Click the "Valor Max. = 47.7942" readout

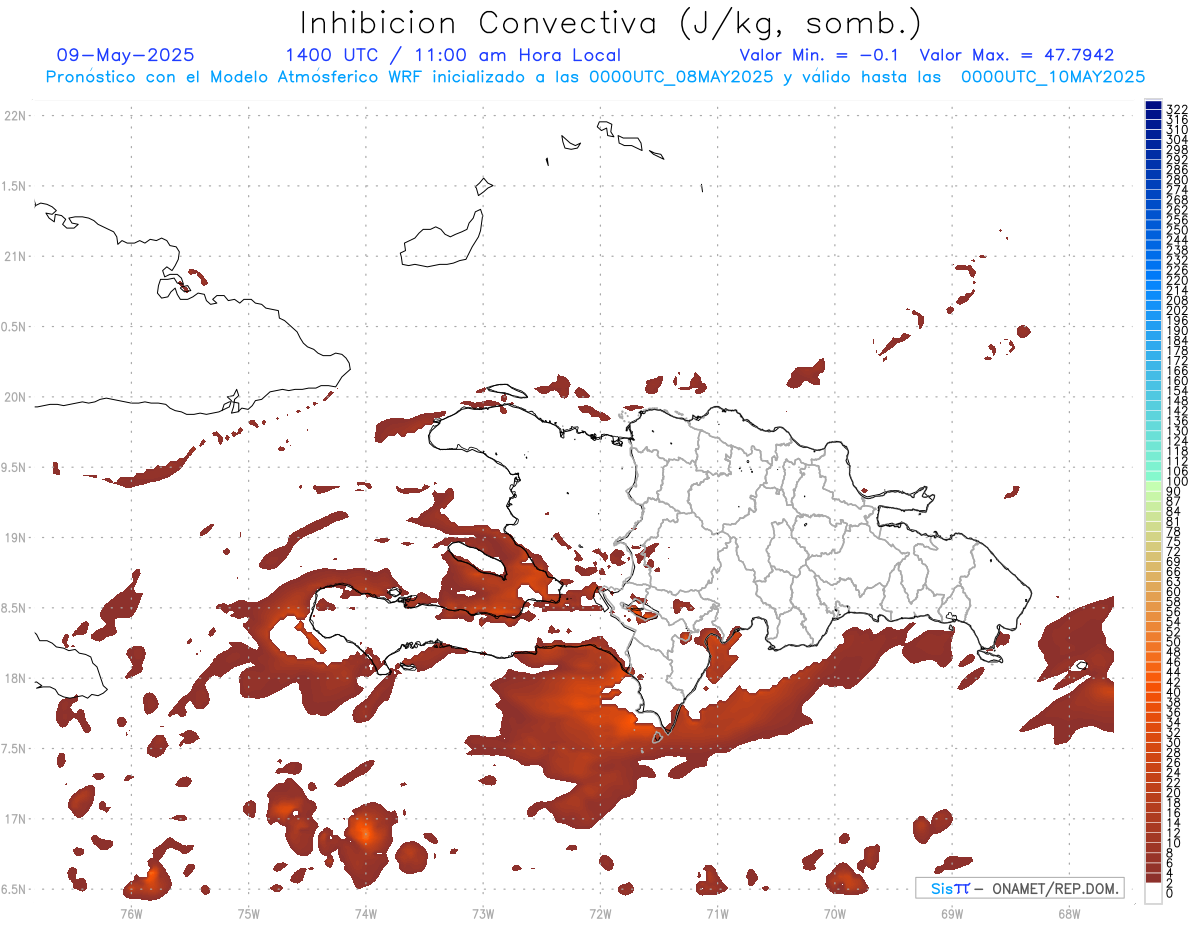[1017, 55]
